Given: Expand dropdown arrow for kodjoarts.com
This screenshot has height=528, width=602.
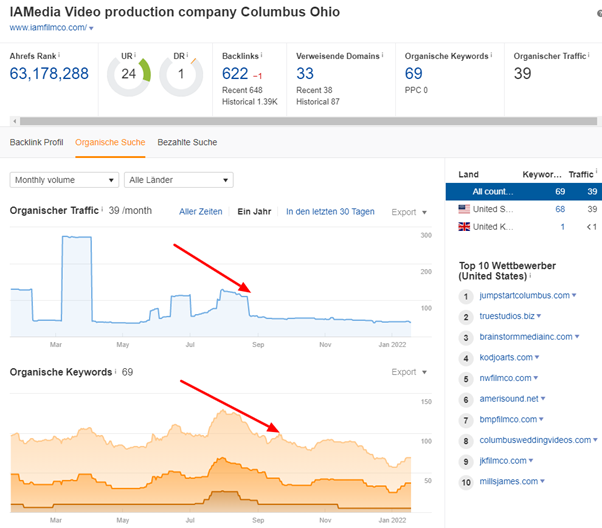Looking at the screenshot, I should (537, 358).
